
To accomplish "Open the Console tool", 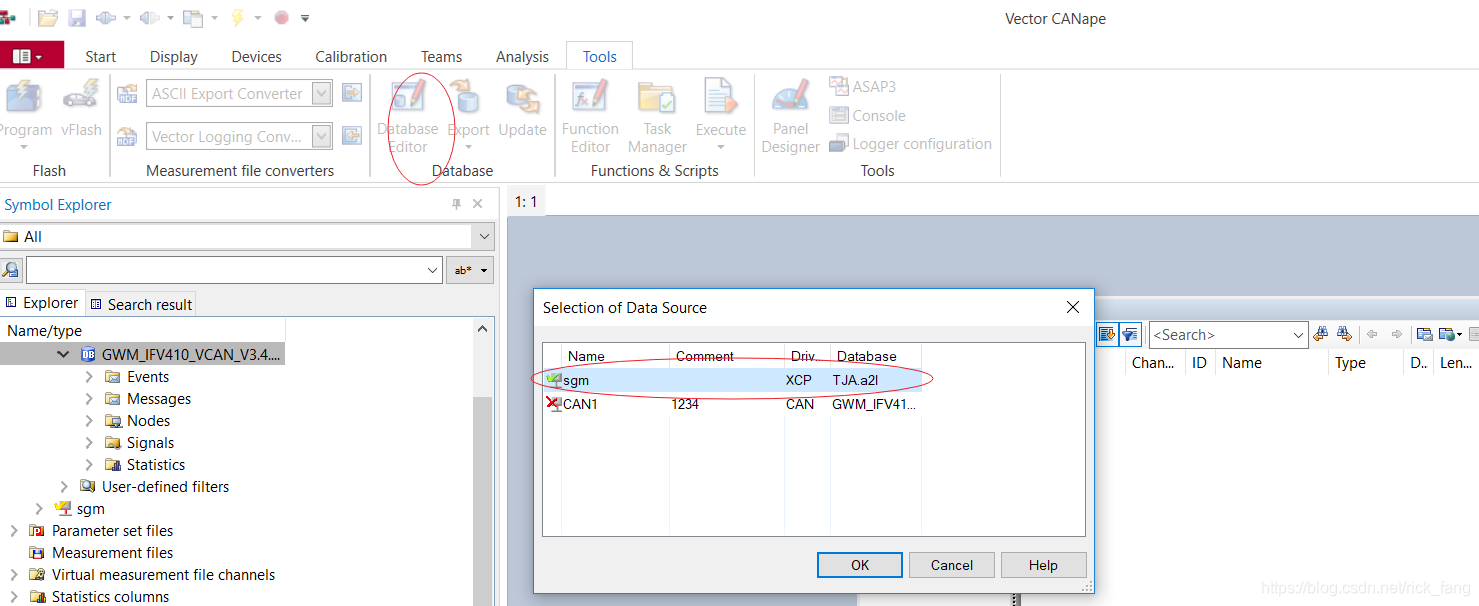I will 867,116.
